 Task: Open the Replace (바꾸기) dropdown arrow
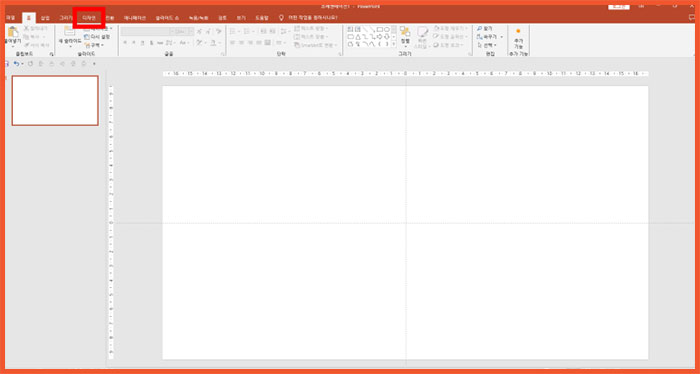pyautogui.click(x=502, y=37)
